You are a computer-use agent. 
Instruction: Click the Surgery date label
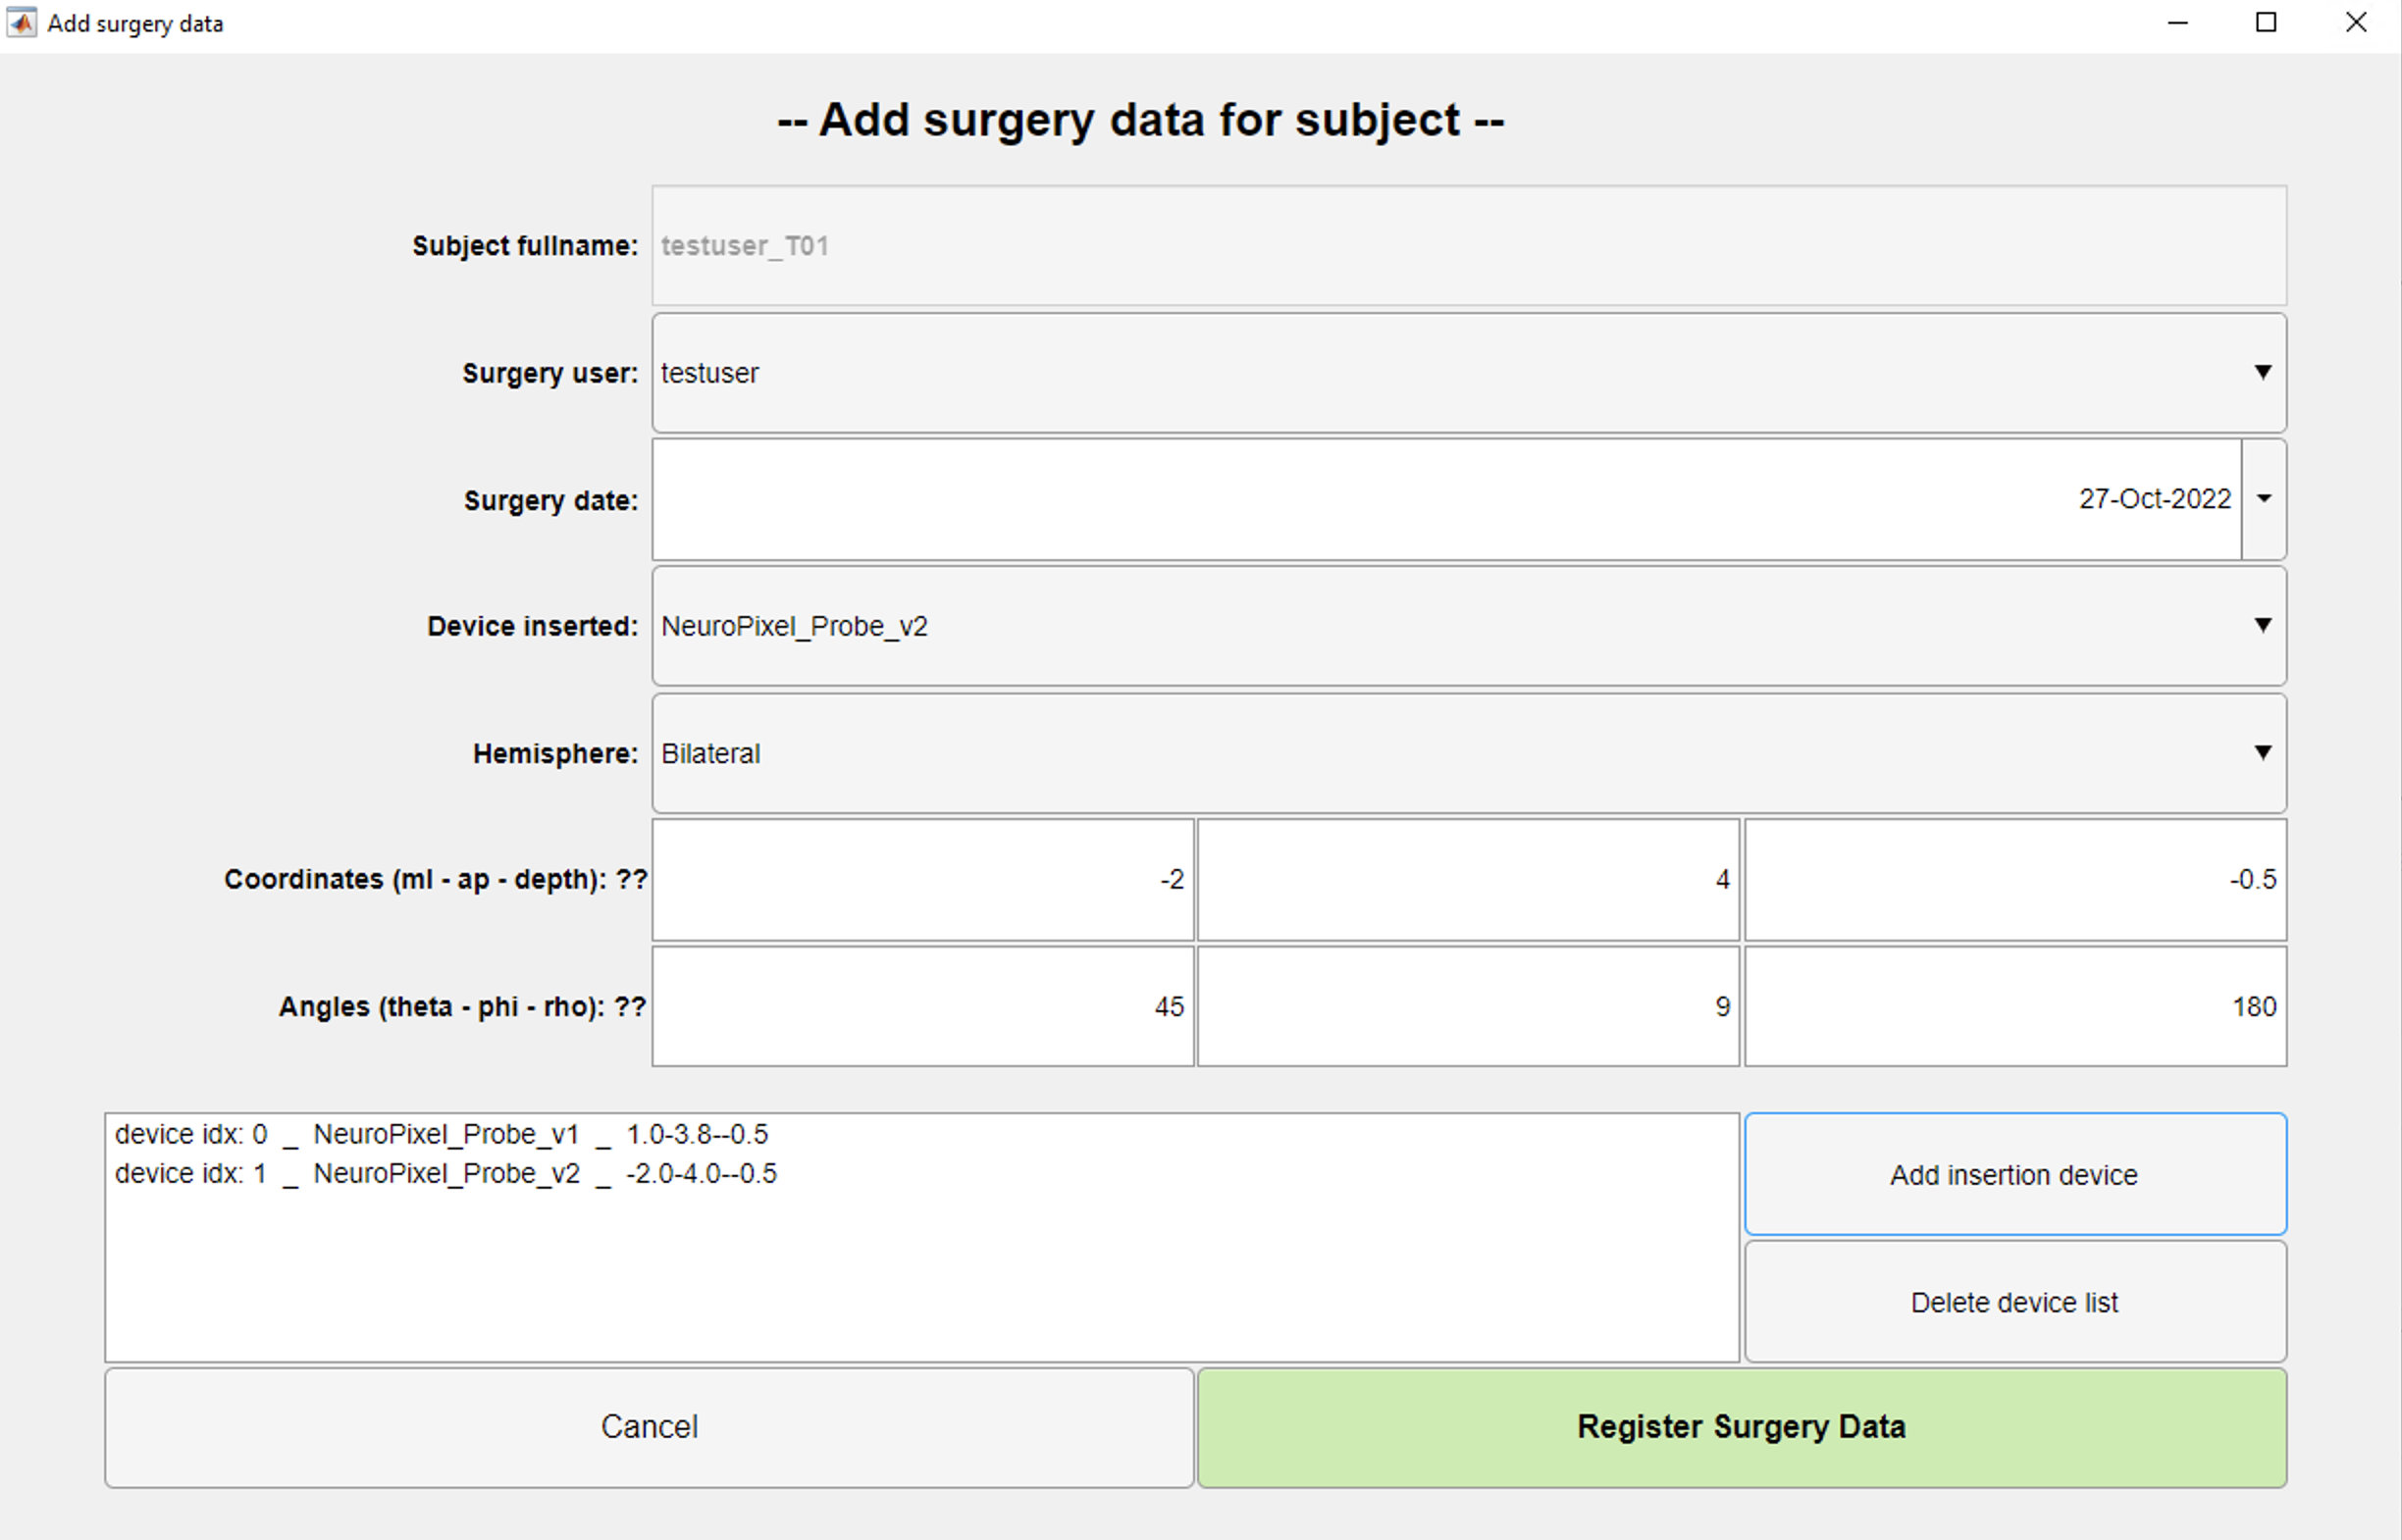(x=550, y=500)
